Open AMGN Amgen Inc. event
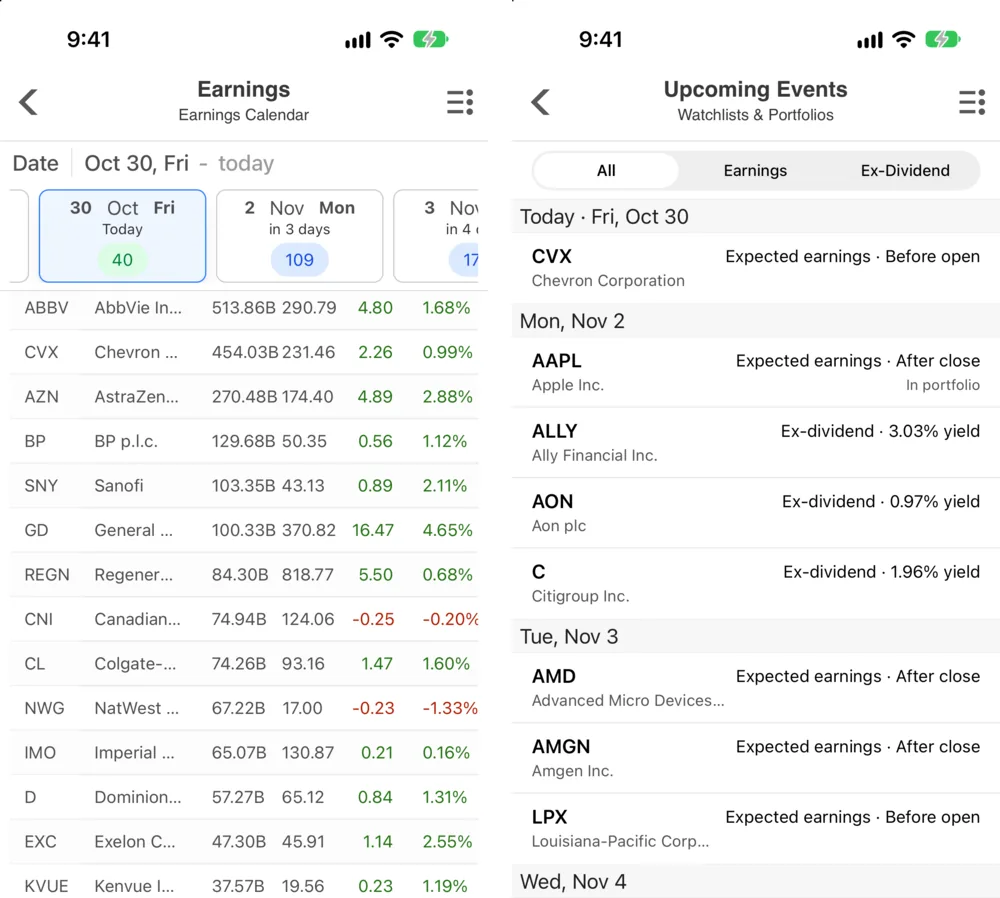Screen dimensions: 1000x898 pyautogui.click(x=756, y=758)
